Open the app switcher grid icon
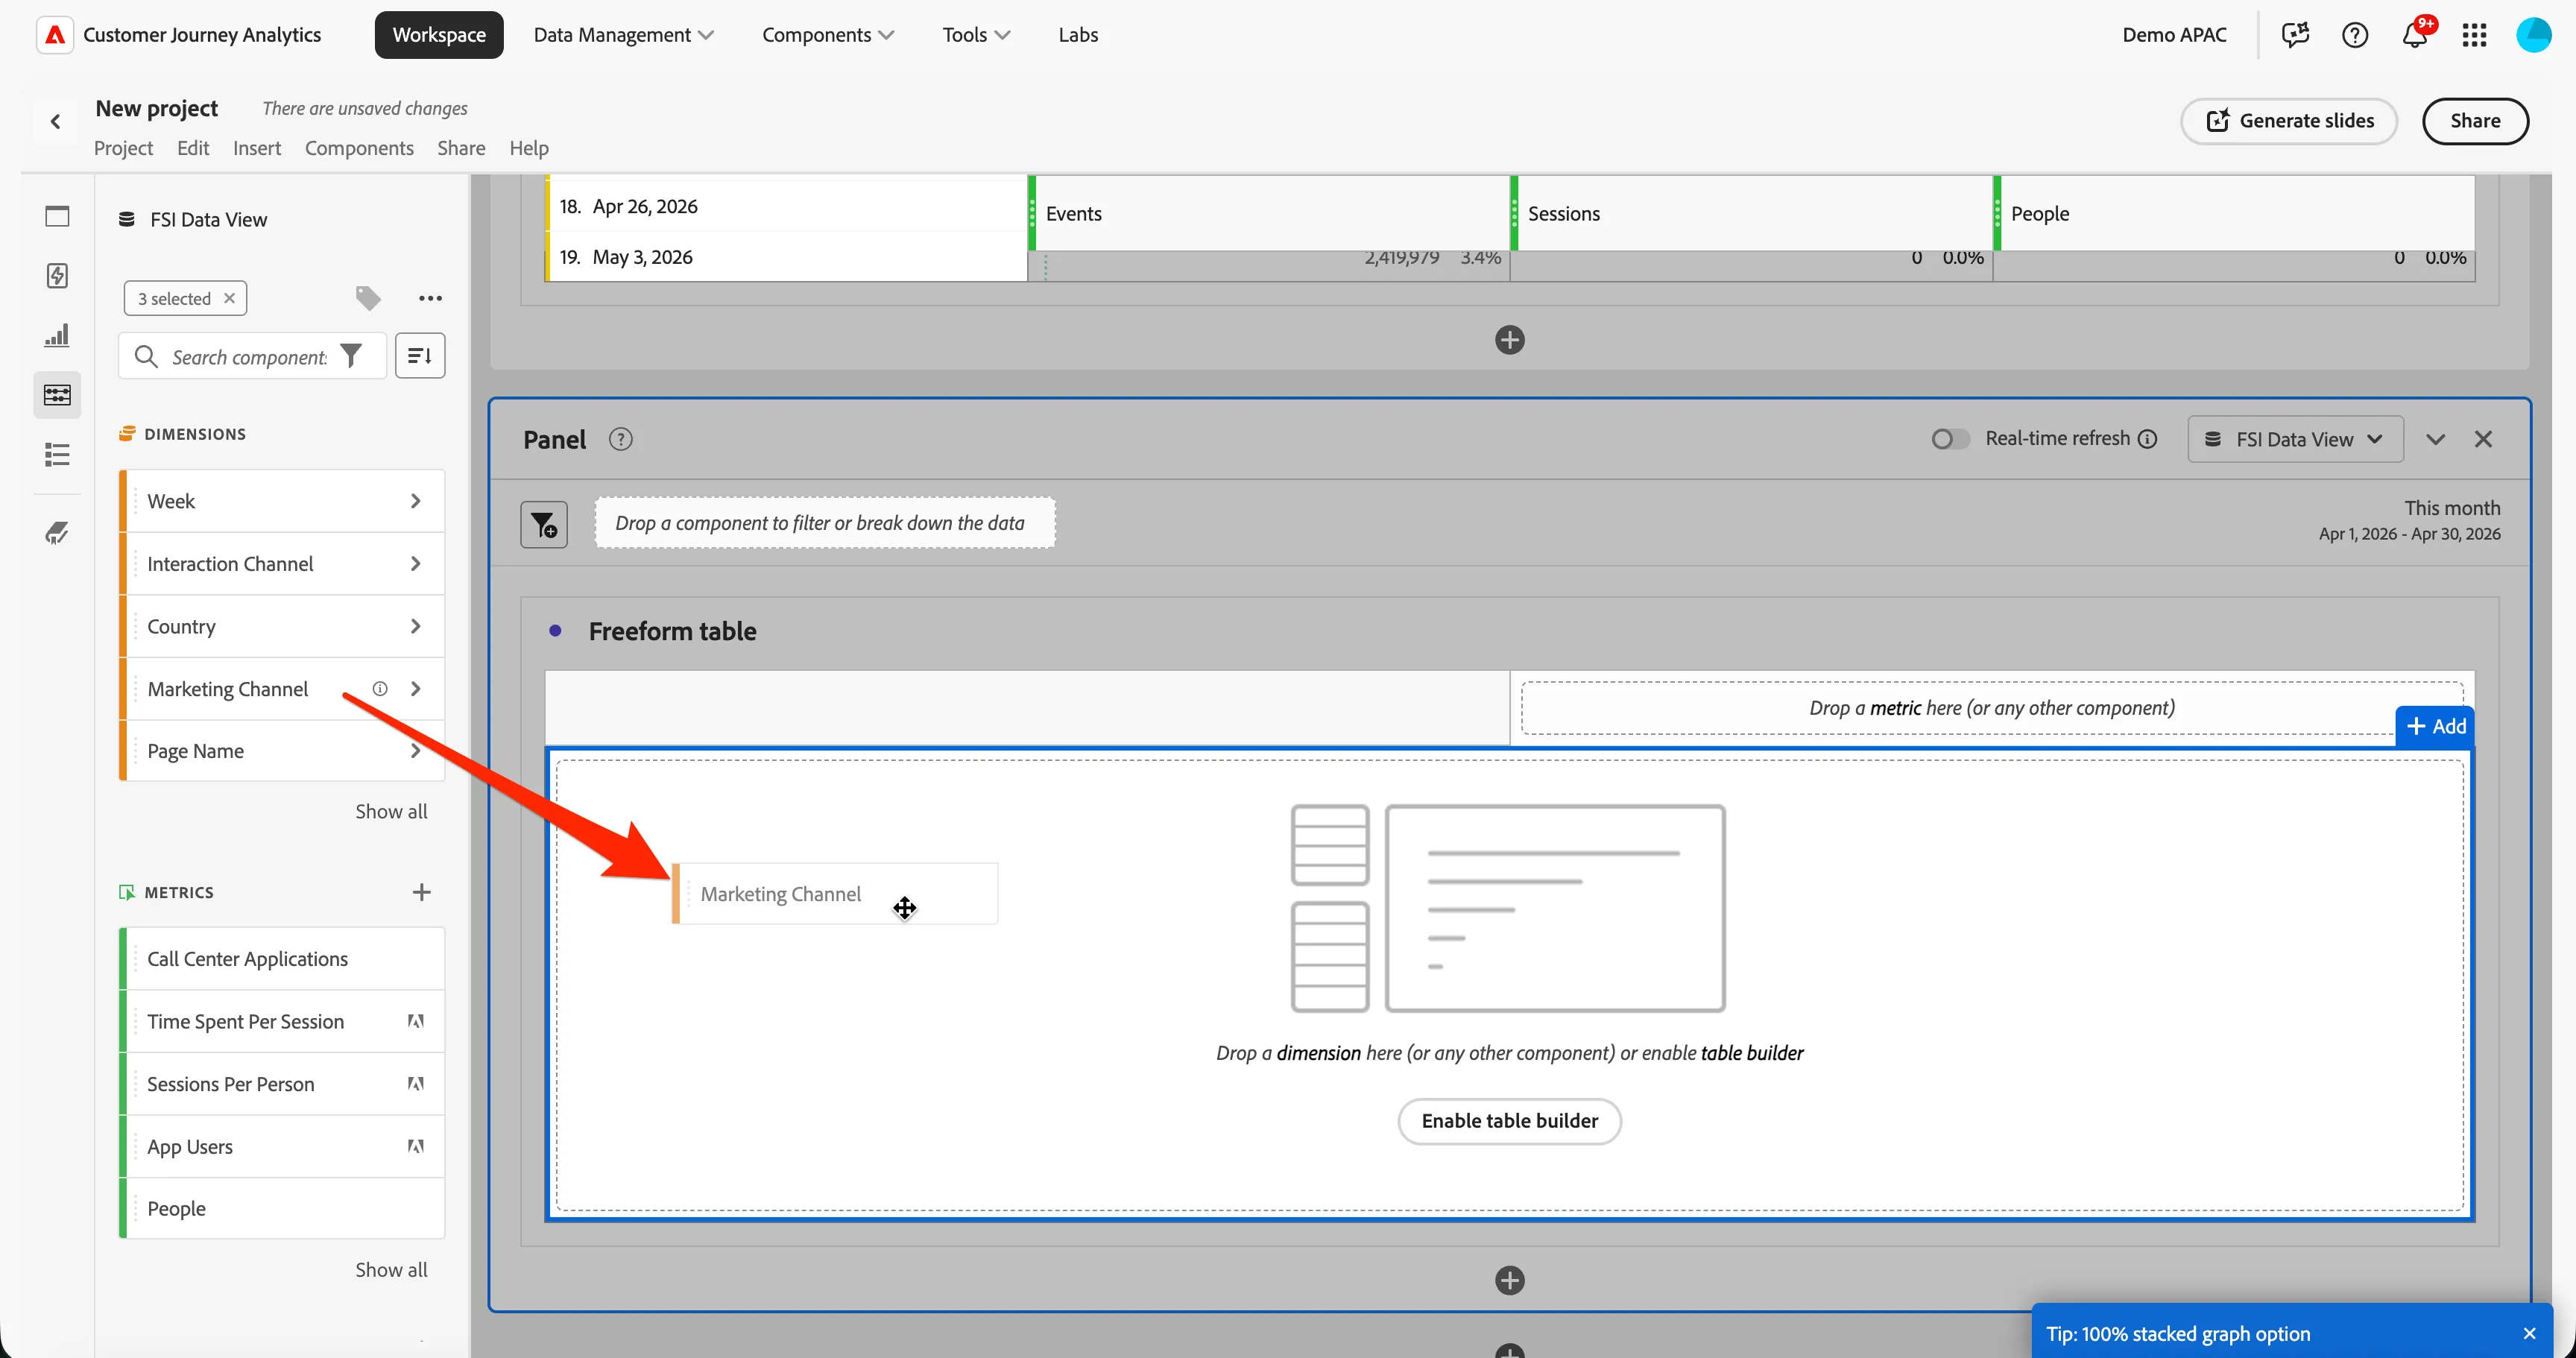The image size is (2576, 1358). coord(2474,35)
